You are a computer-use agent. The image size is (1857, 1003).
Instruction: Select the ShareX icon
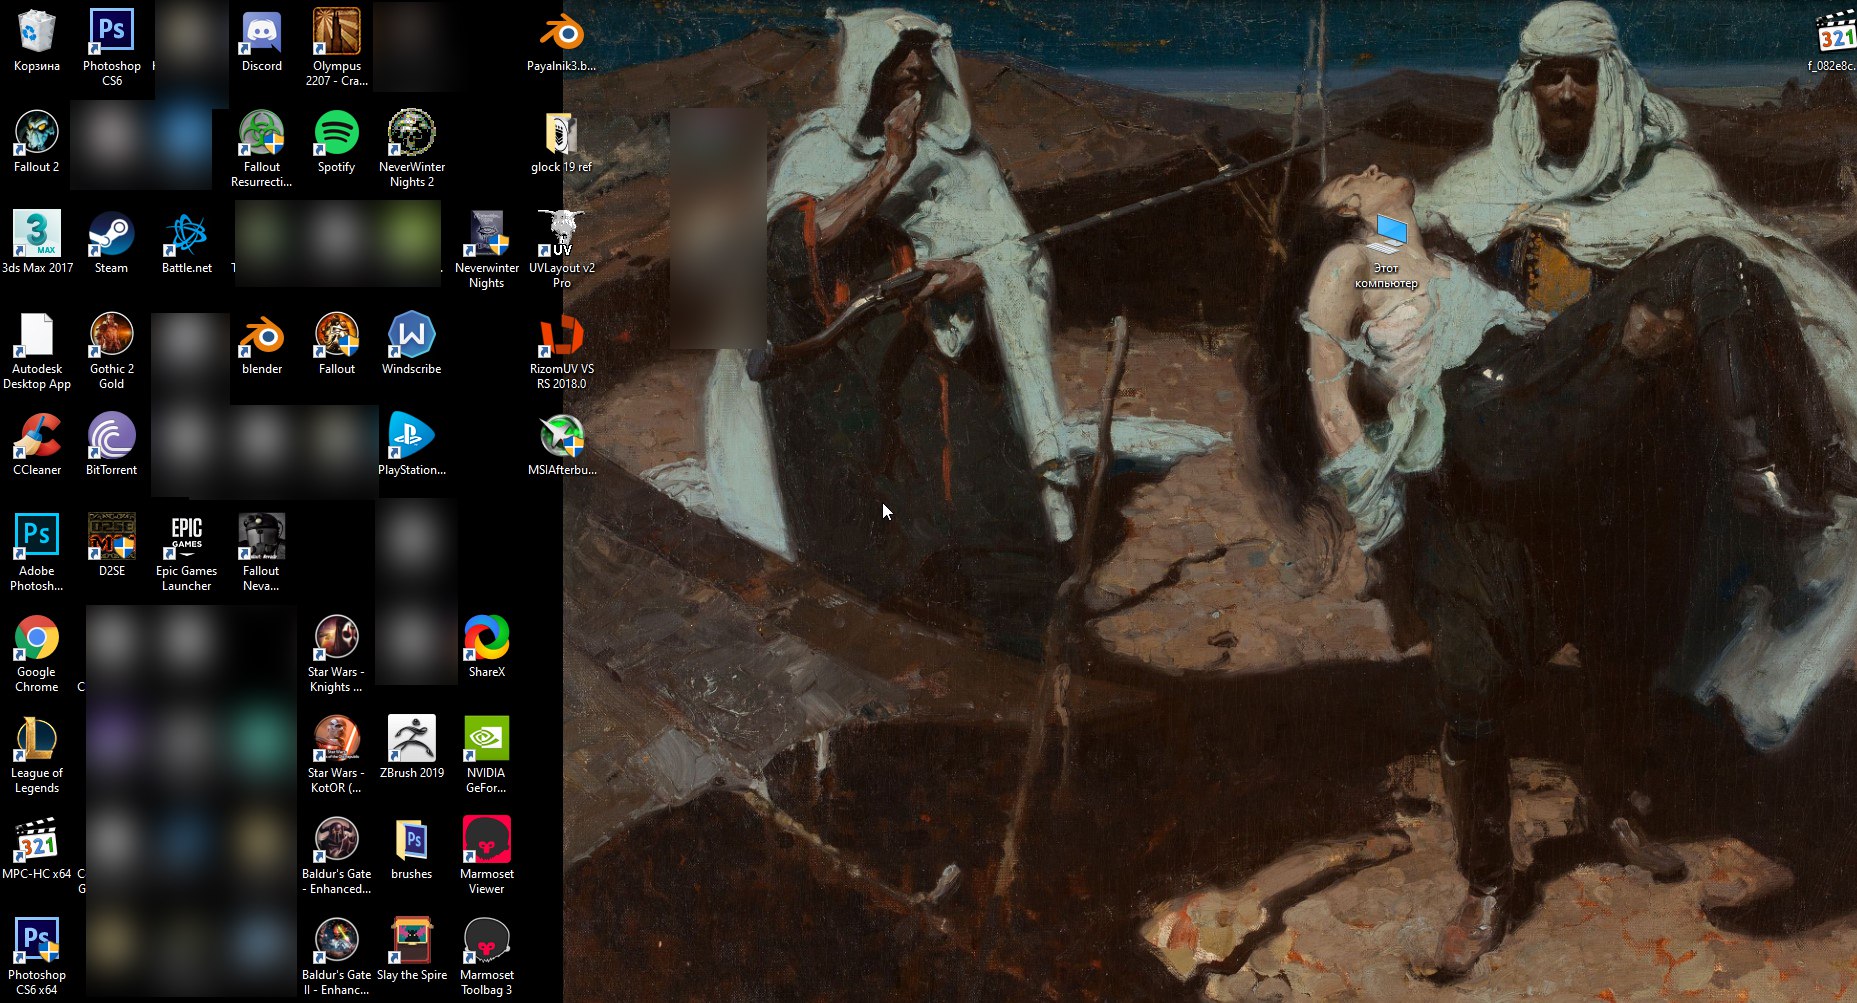(487, 639)
